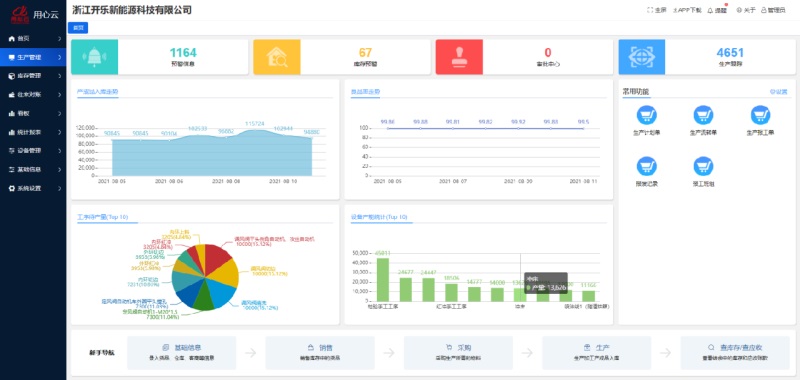Click the red slice of the pie chart

tap(218, 258)
